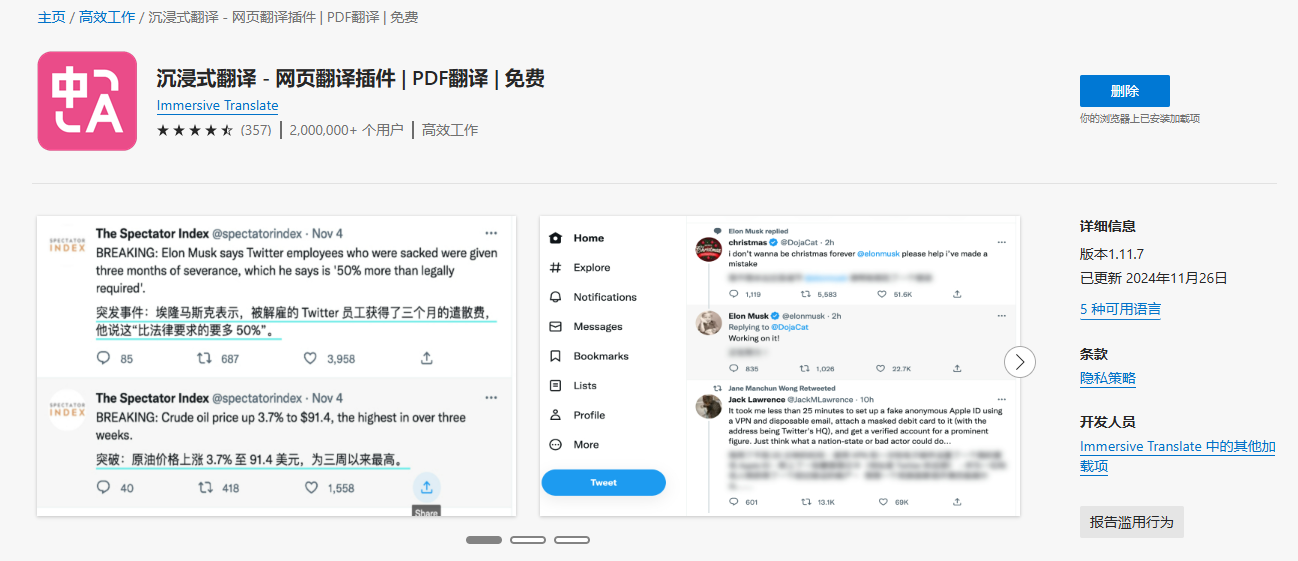This screenshot has height=561, width=1298.
Task: Open 隐私策略 link
Action: click(1108, 378)
